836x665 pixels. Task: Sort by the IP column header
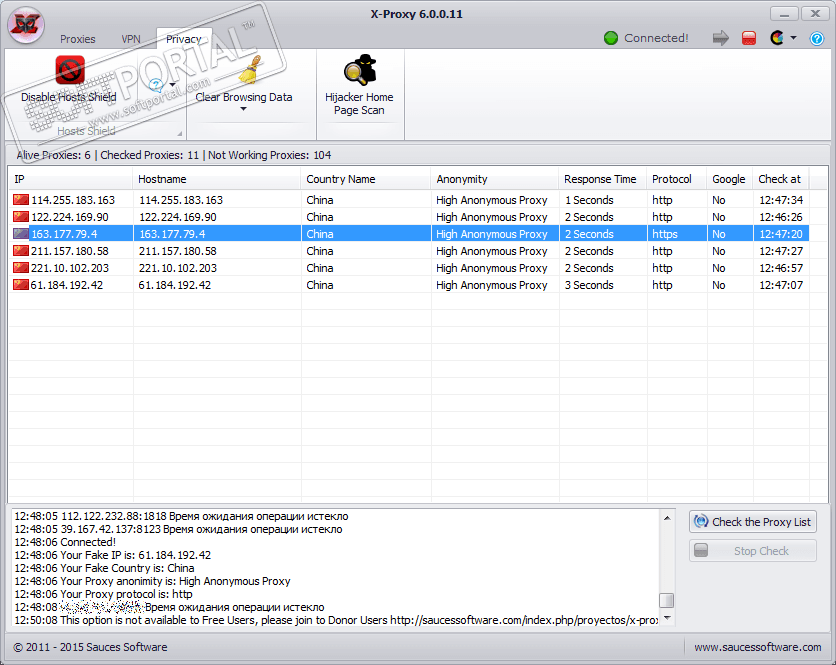[70, 179]
